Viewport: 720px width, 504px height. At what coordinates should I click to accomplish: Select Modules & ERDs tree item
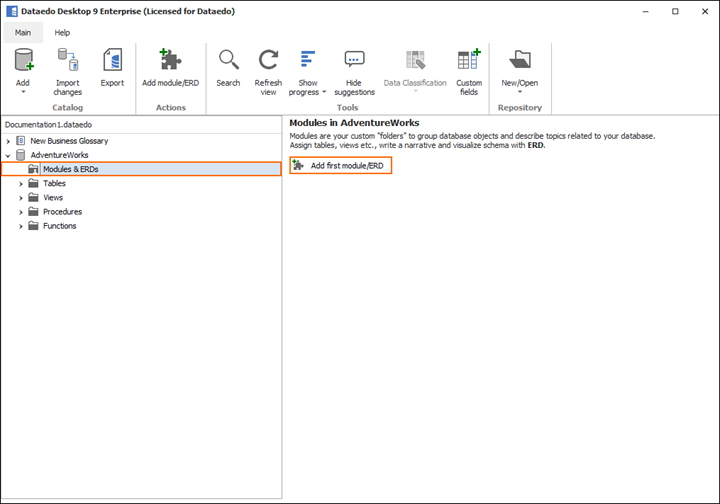tap(70, 170)
